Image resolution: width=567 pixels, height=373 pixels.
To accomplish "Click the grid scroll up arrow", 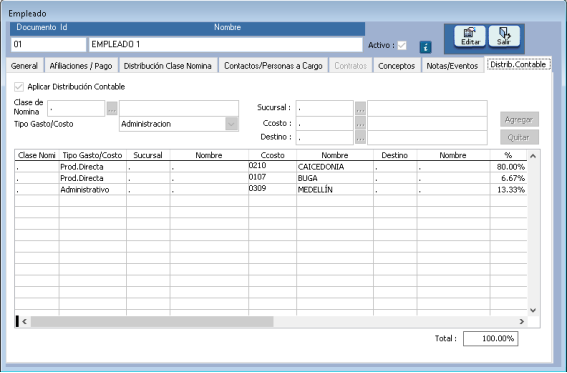I will pyautogui.click(x=533, y=156).
